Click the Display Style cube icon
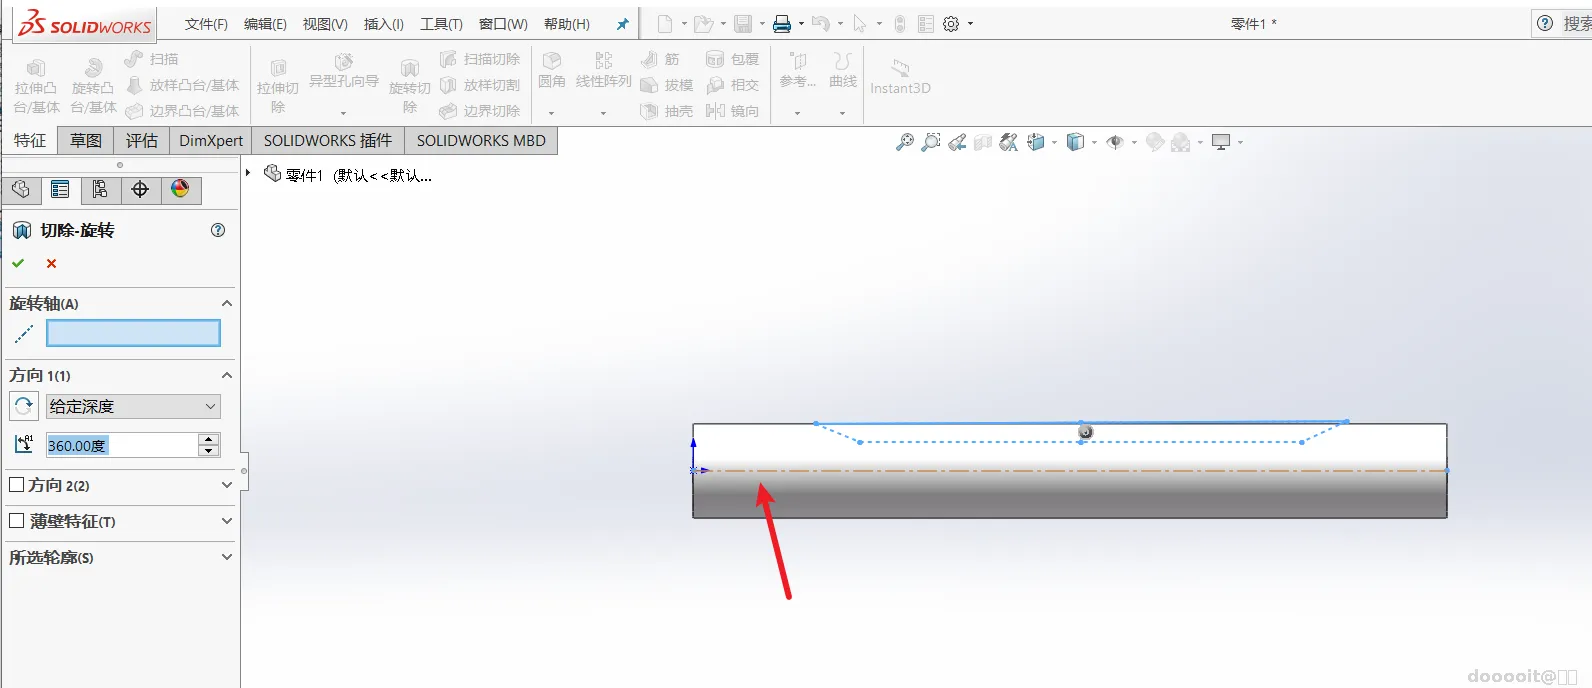1592x688 pixels. (x=1075, y=143)
